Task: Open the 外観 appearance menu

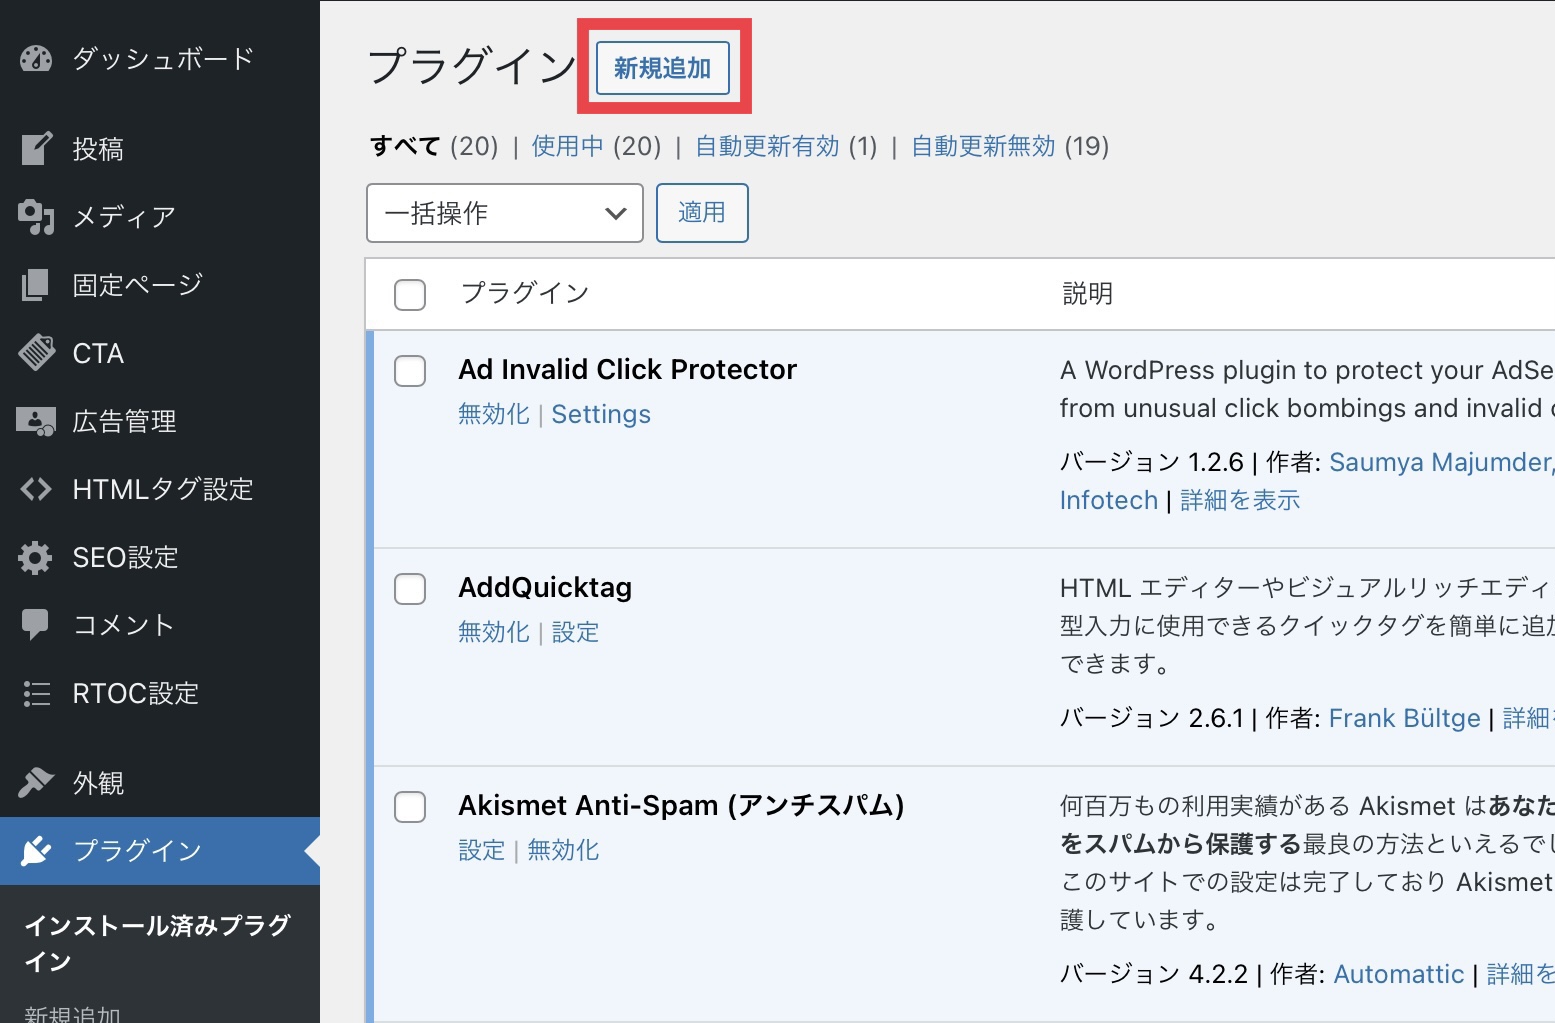Action: click(98, 783)
